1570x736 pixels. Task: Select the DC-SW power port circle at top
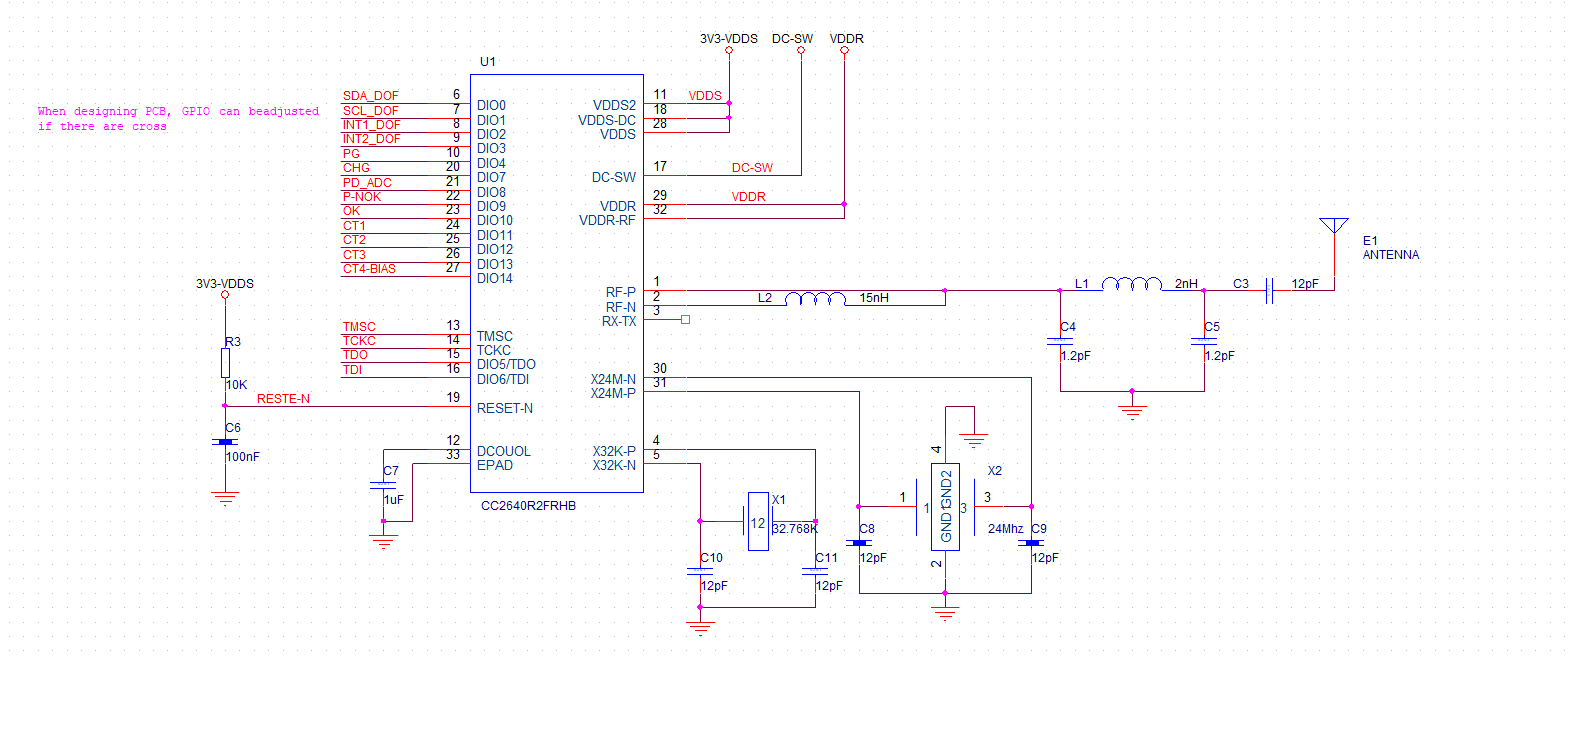coord(801,50)
